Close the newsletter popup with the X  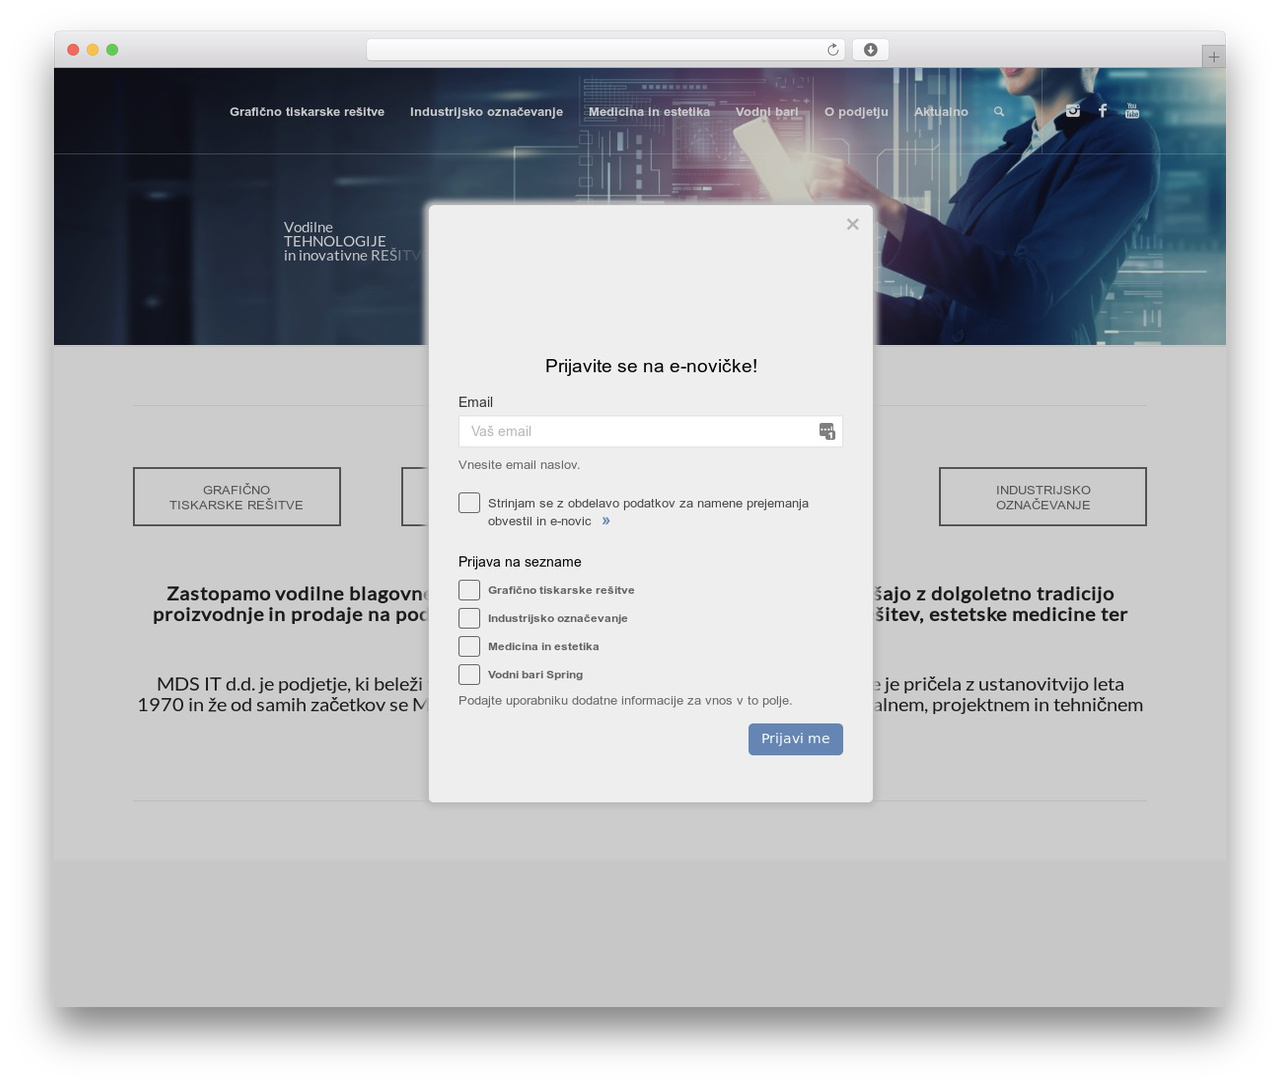coord(852,224)
